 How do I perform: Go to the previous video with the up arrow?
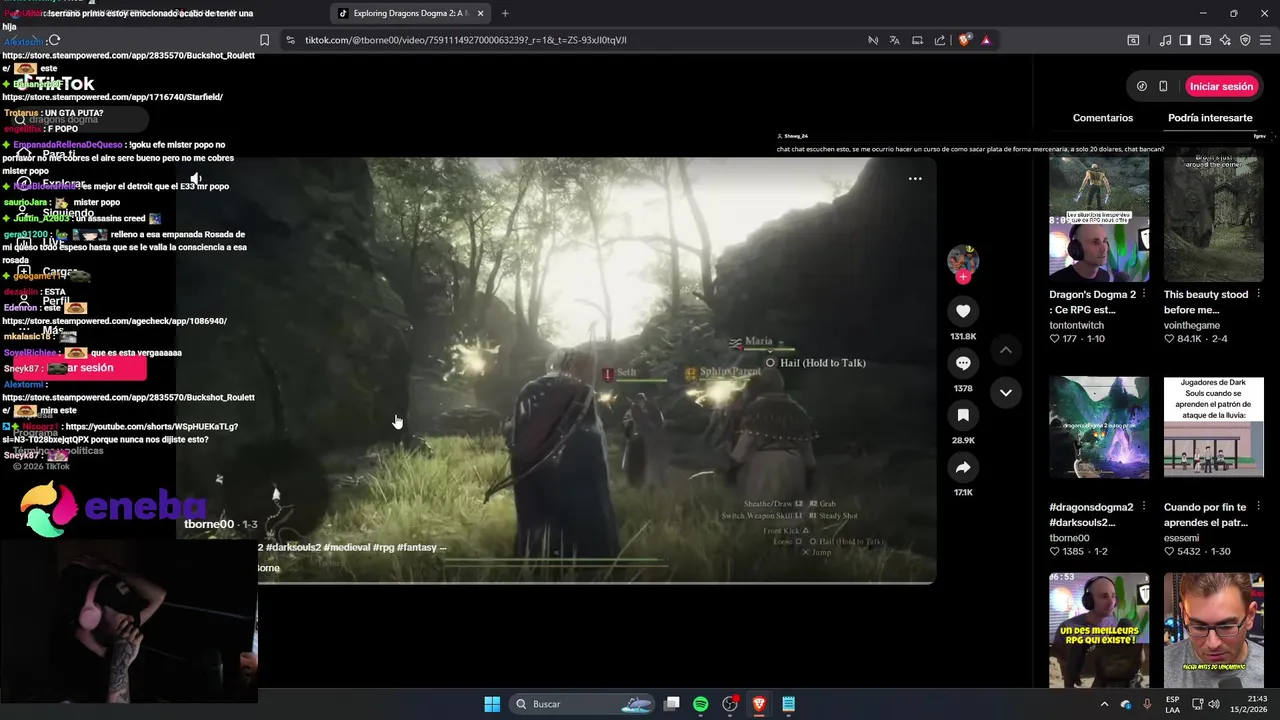pos(1005,350)
